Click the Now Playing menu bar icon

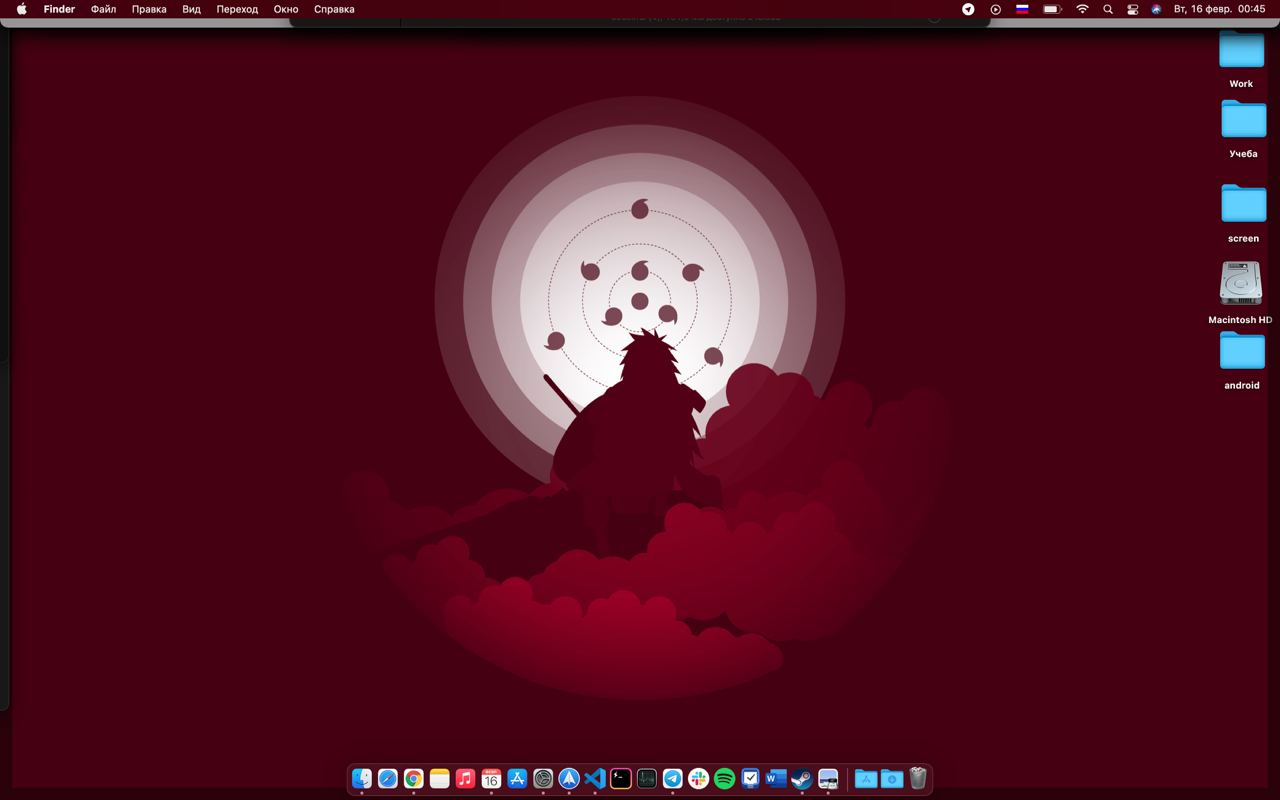click(x=995, y=9)
